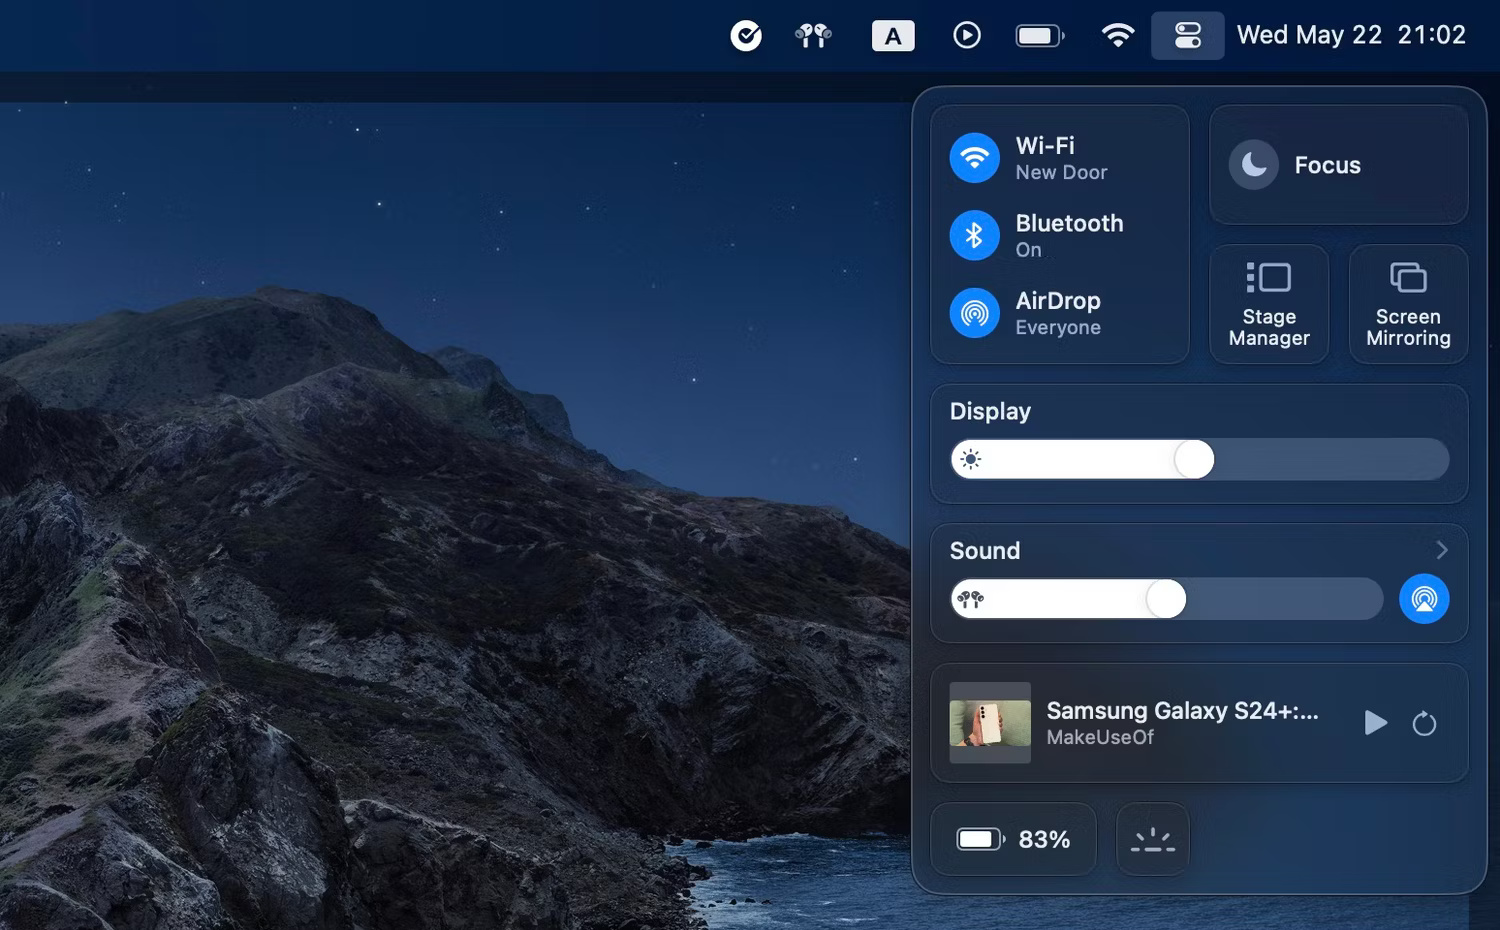
Task: Click the Sound volume slider track
Action: coord(1280,599)
